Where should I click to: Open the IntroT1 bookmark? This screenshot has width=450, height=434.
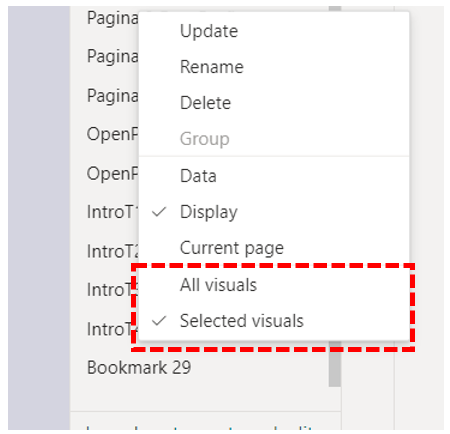pos(113,212)
